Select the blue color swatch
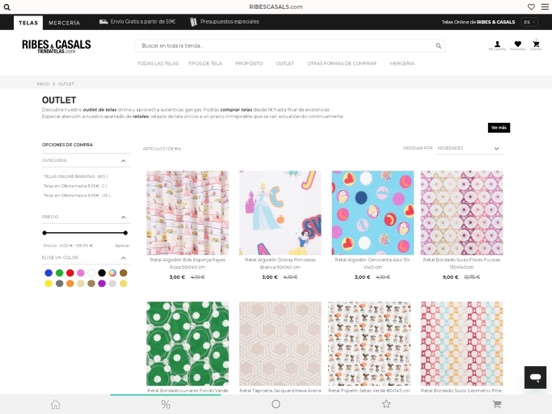 (49, 273)
